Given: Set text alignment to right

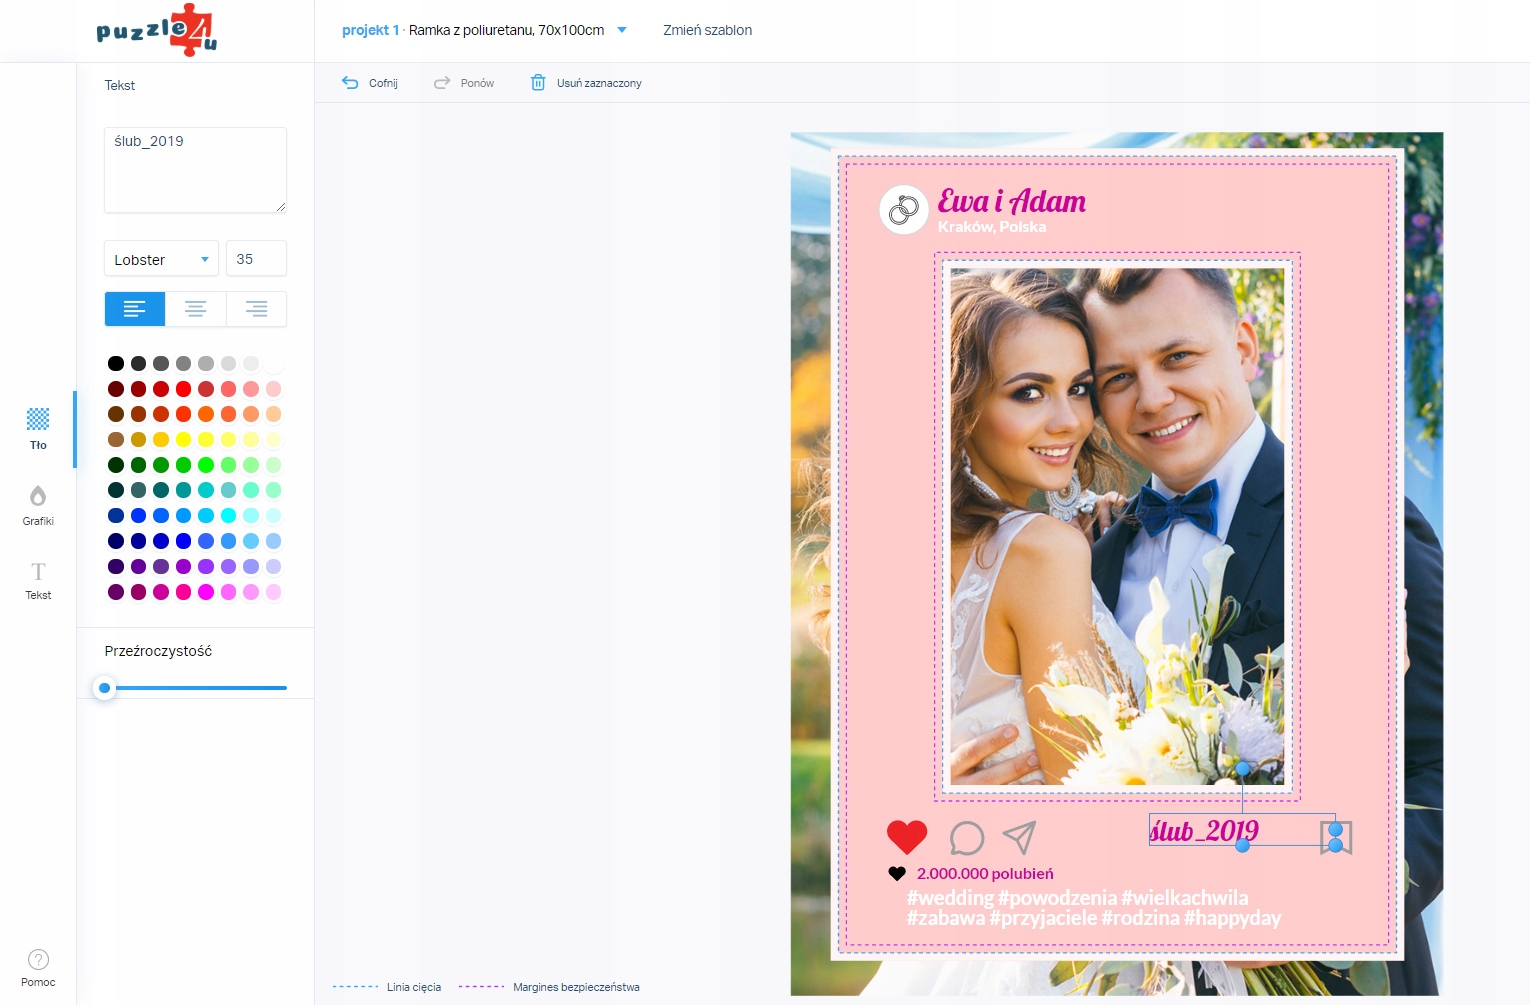Looking at the screenshot, I should click(257, 309).
